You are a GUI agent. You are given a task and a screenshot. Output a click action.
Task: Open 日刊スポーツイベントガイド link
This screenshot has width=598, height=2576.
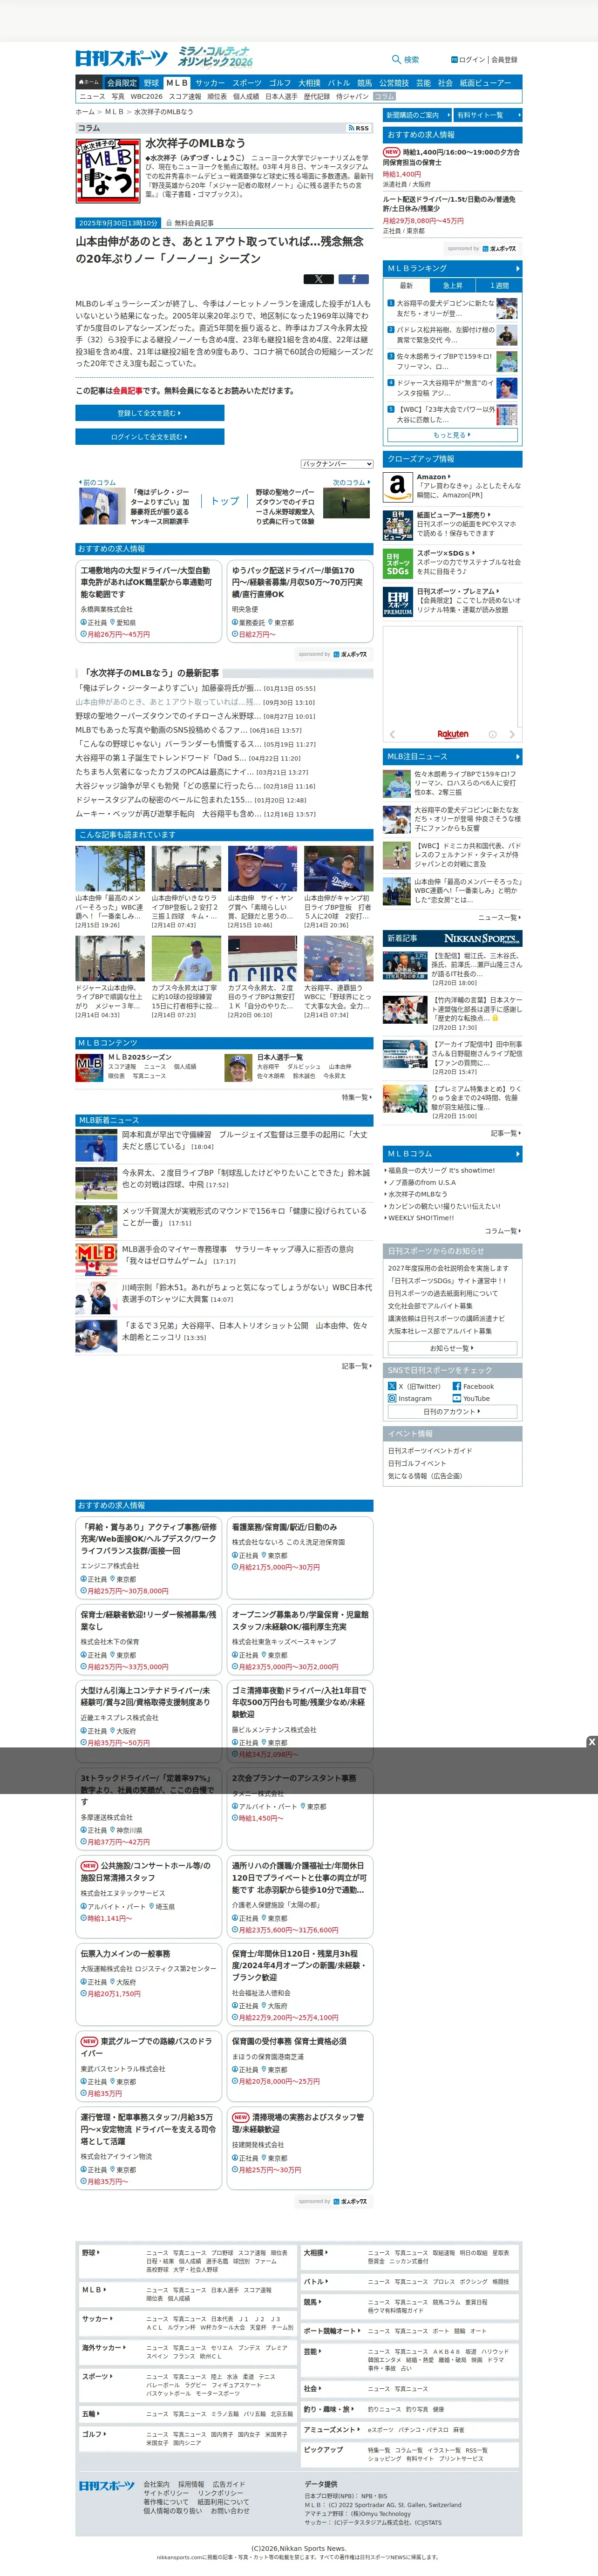click(x=430, y=1451)
